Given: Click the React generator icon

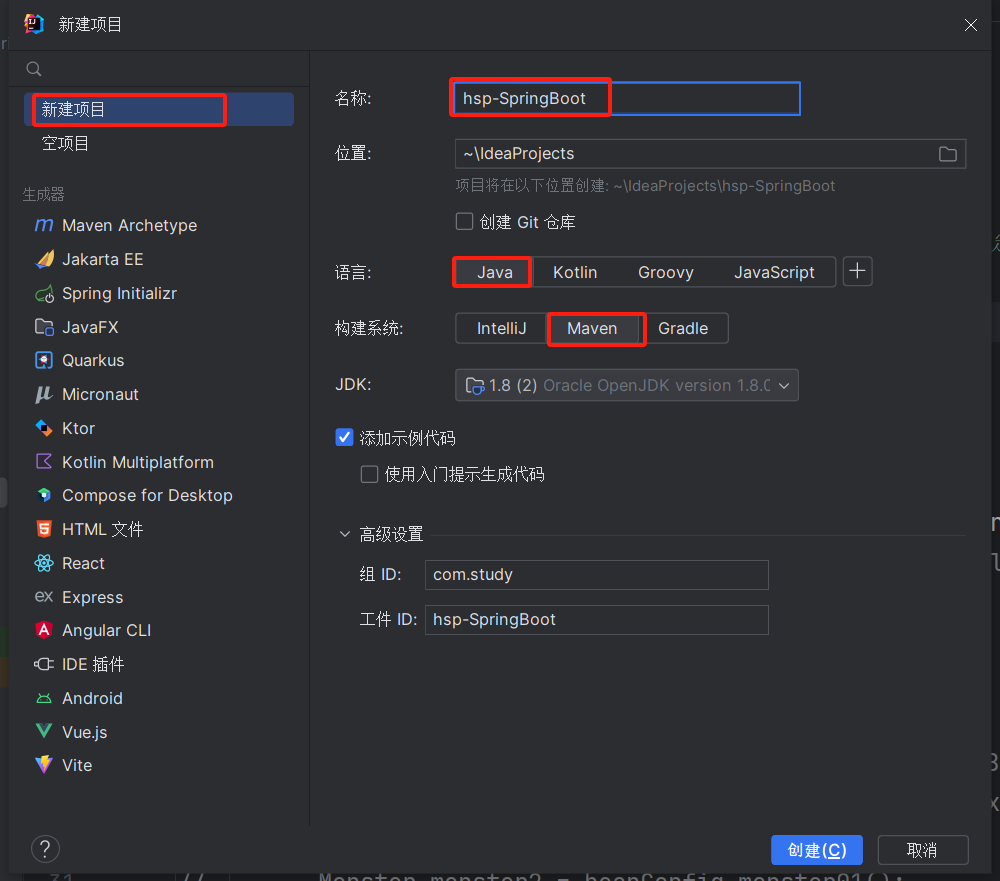Looking at the screenshot, I should [43, 563].
